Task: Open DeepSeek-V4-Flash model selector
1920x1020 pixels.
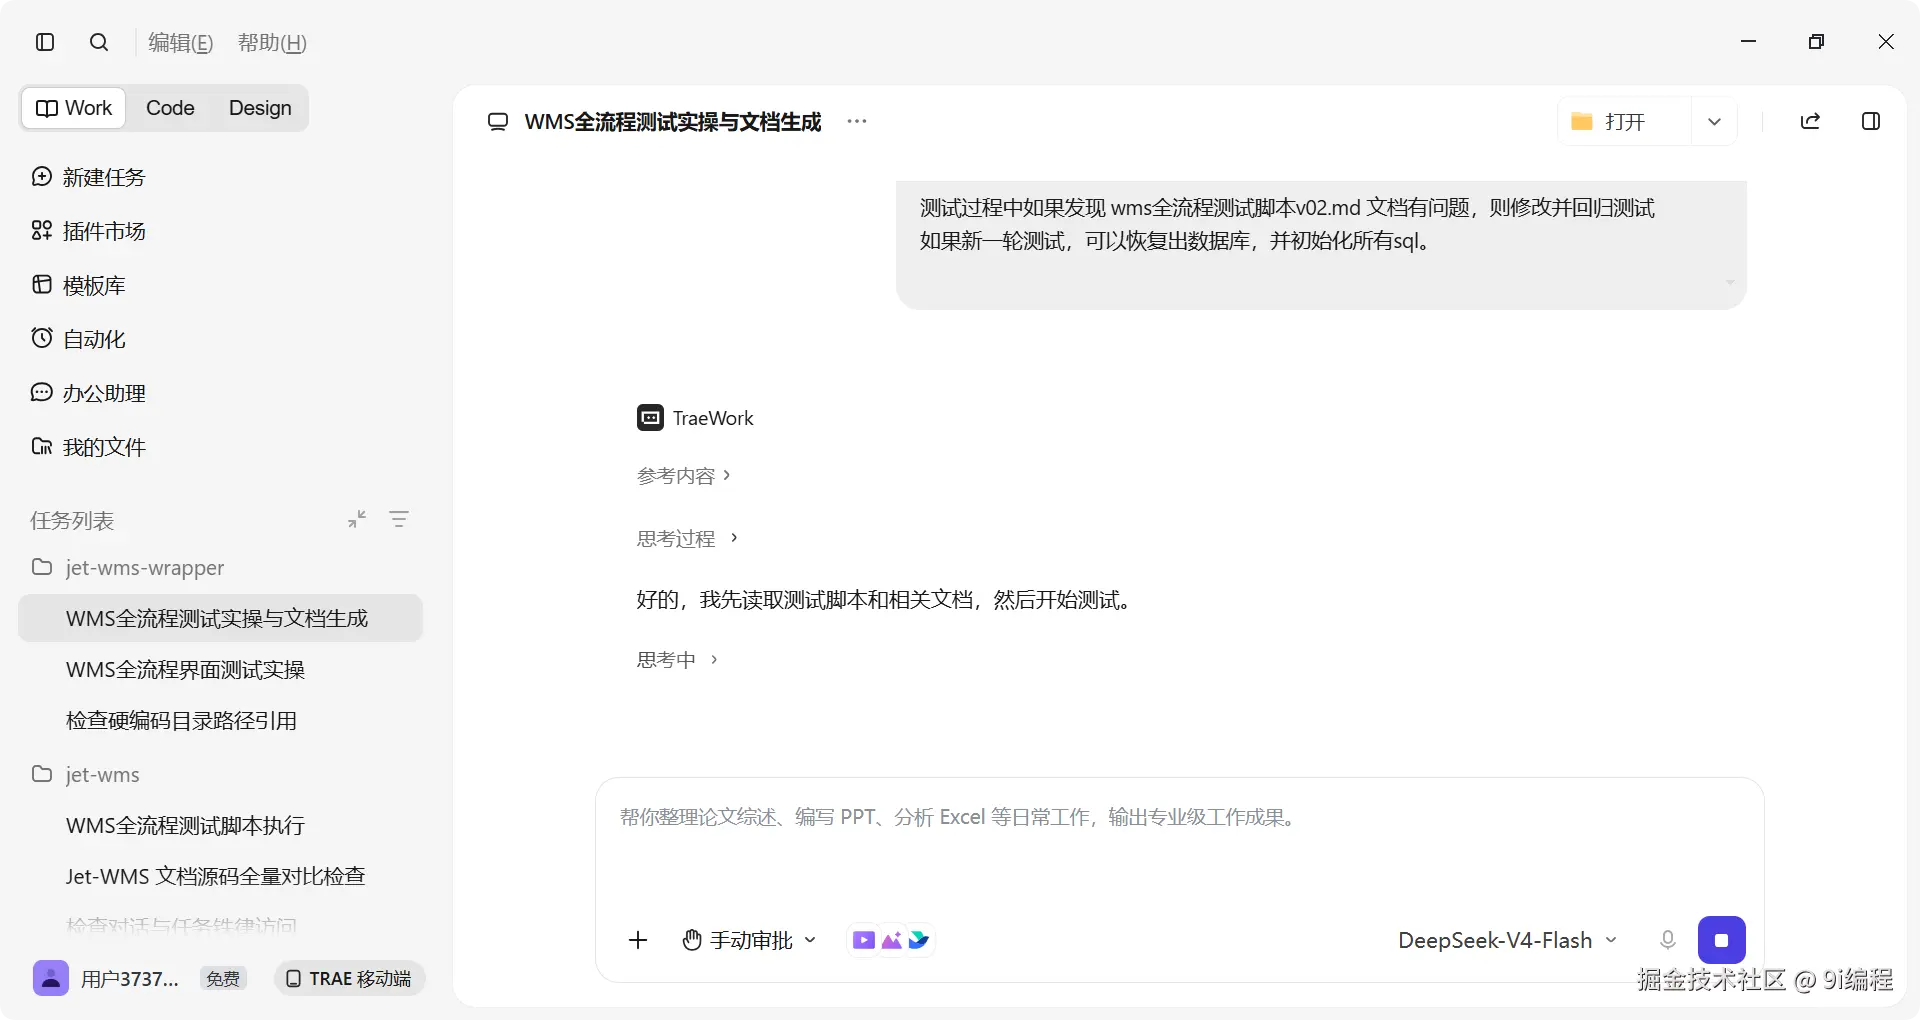Action: click(1507, 940)
